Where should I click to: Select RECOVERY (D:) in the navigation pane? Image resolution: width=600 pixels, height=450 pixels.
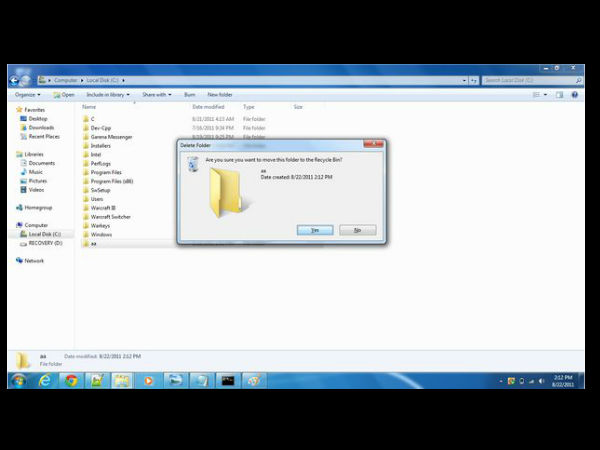(x=45, y=242)
